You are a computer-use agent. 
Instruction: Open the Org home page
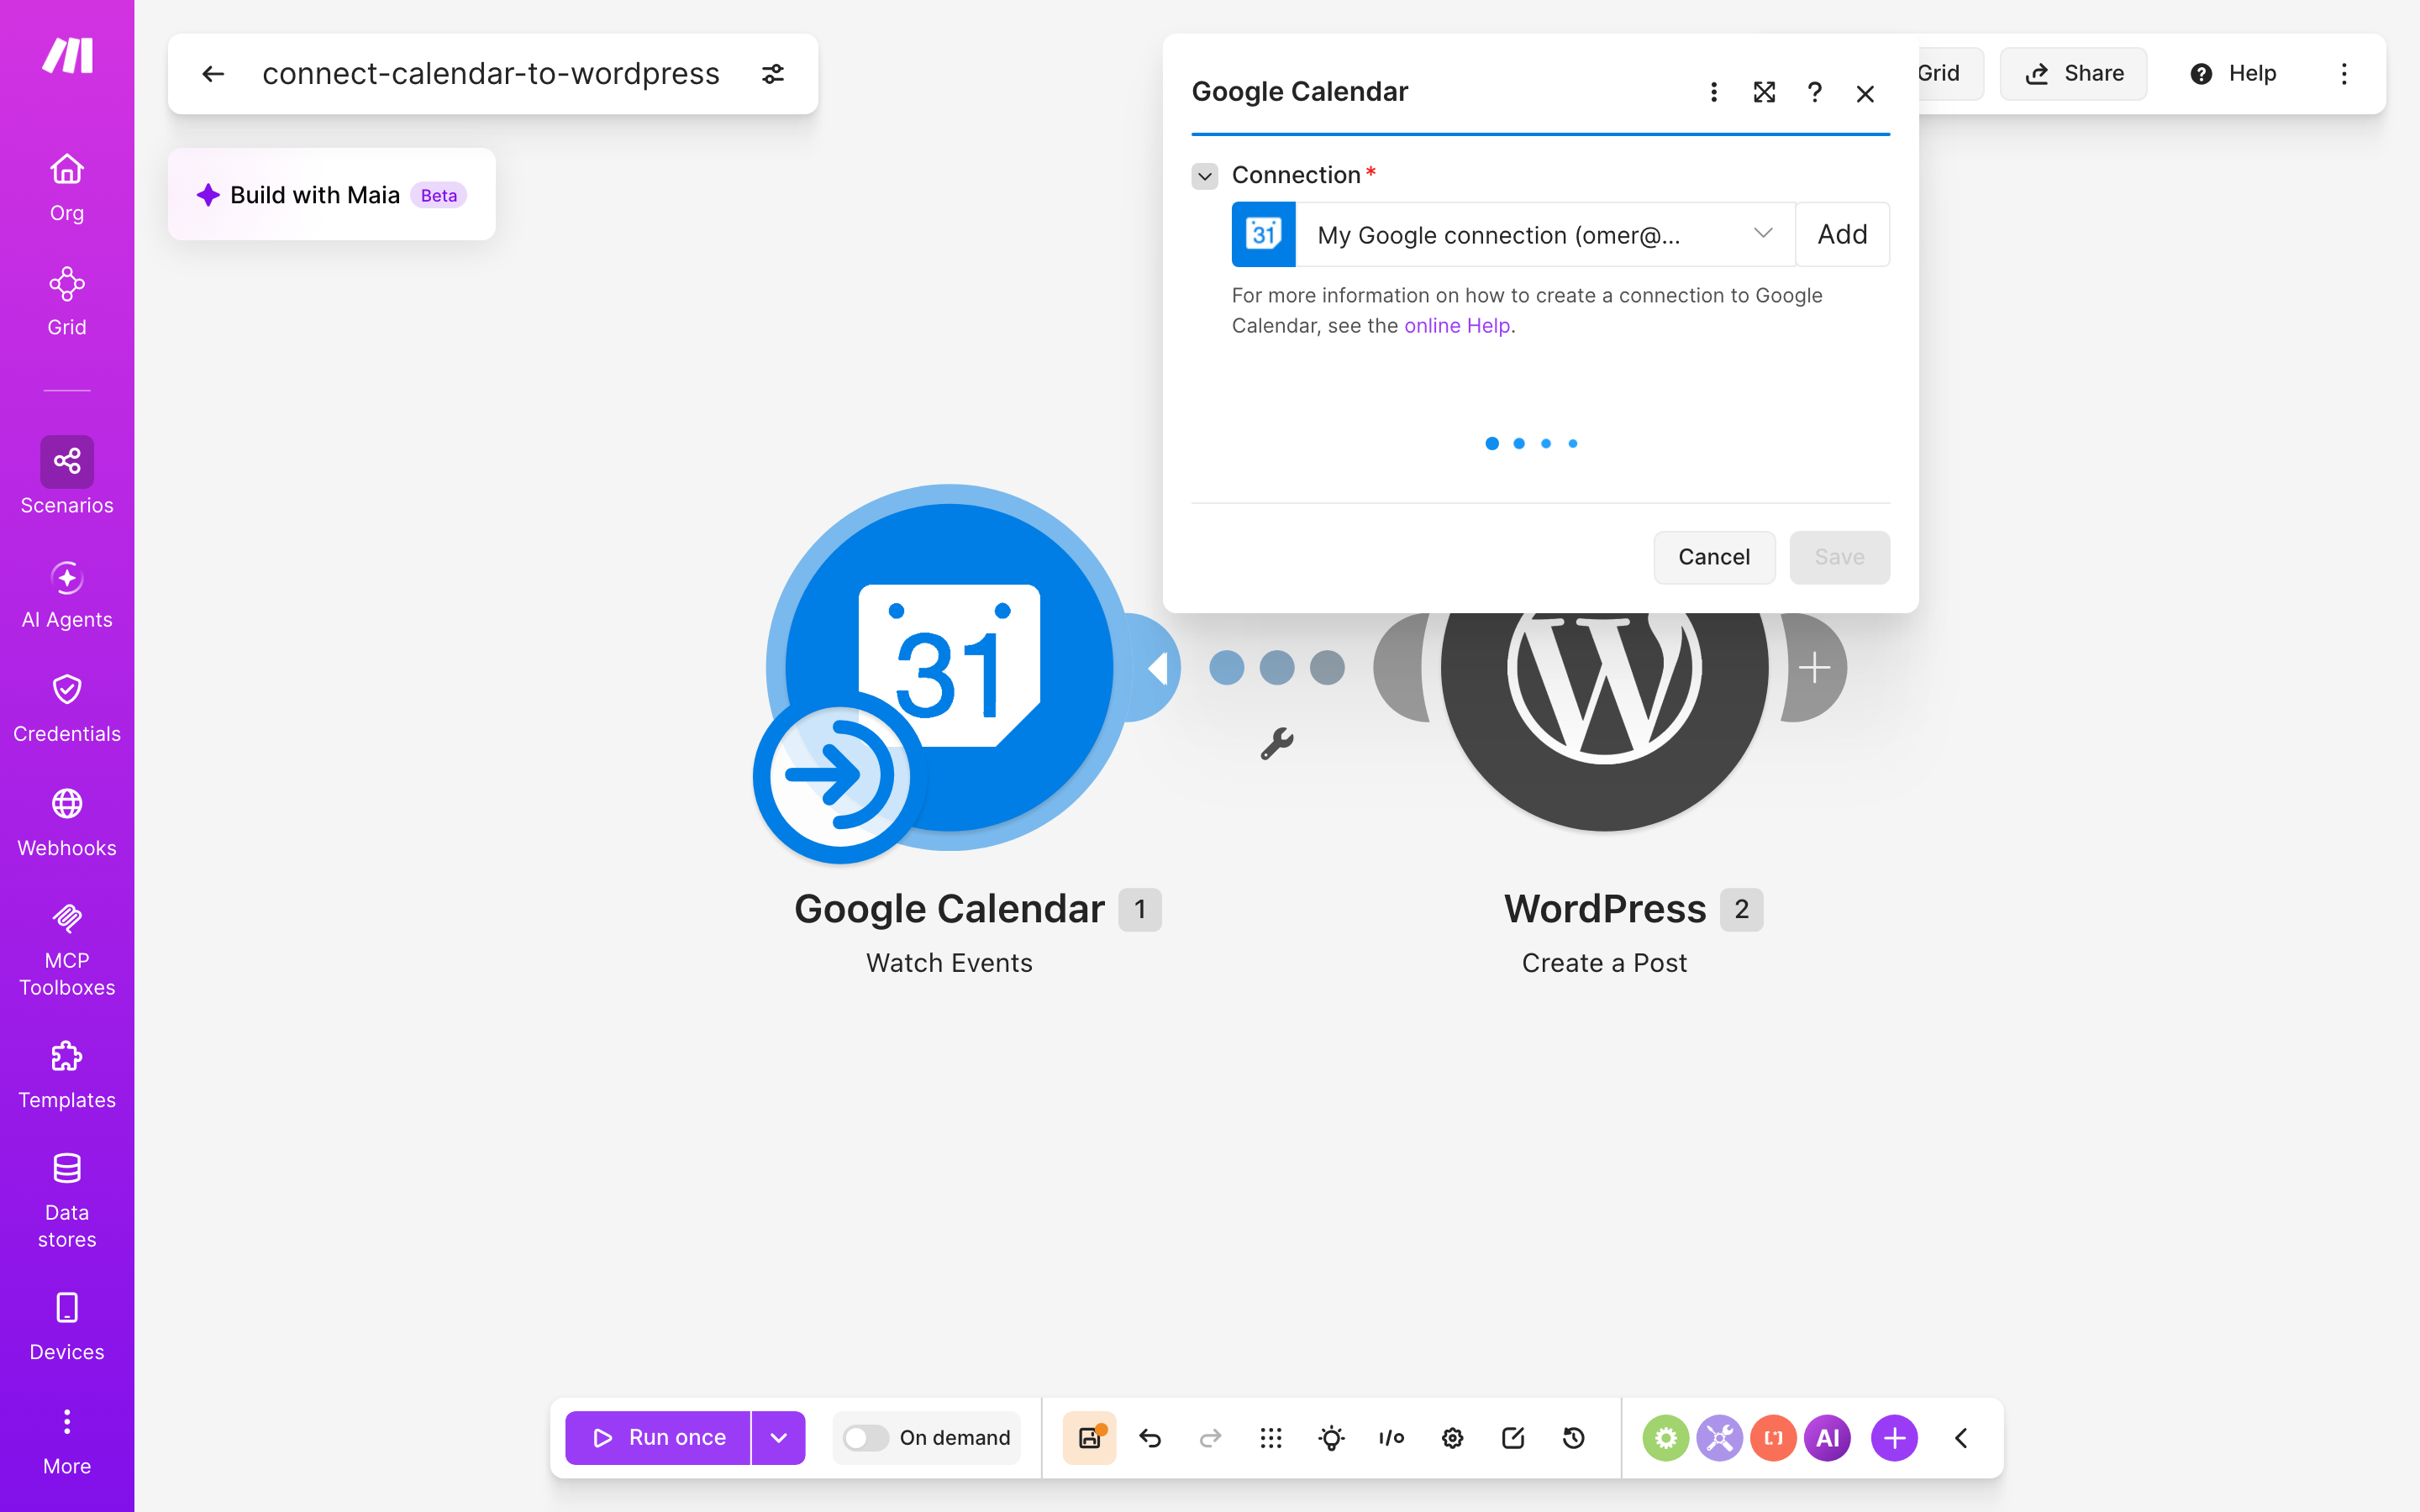coord(67,187)
